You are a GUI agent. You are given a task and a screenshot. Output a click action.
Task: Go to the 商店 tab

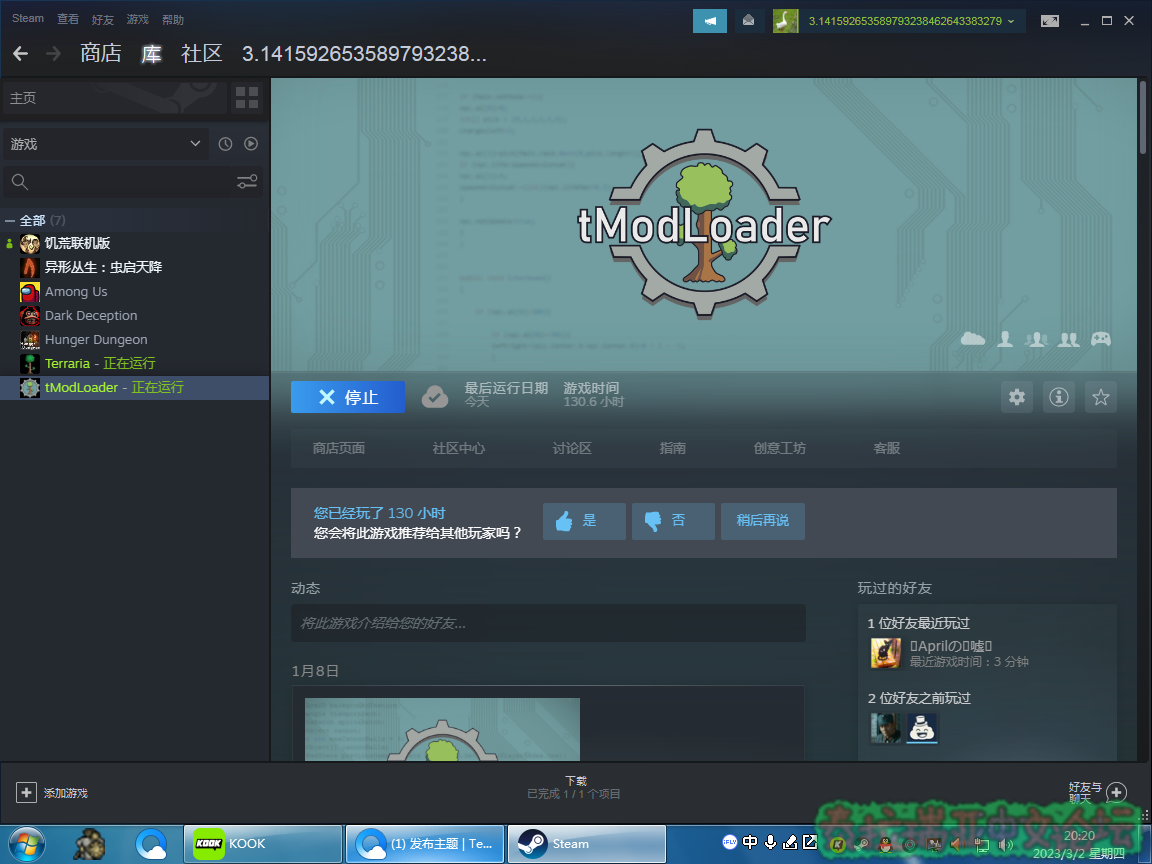101,53
